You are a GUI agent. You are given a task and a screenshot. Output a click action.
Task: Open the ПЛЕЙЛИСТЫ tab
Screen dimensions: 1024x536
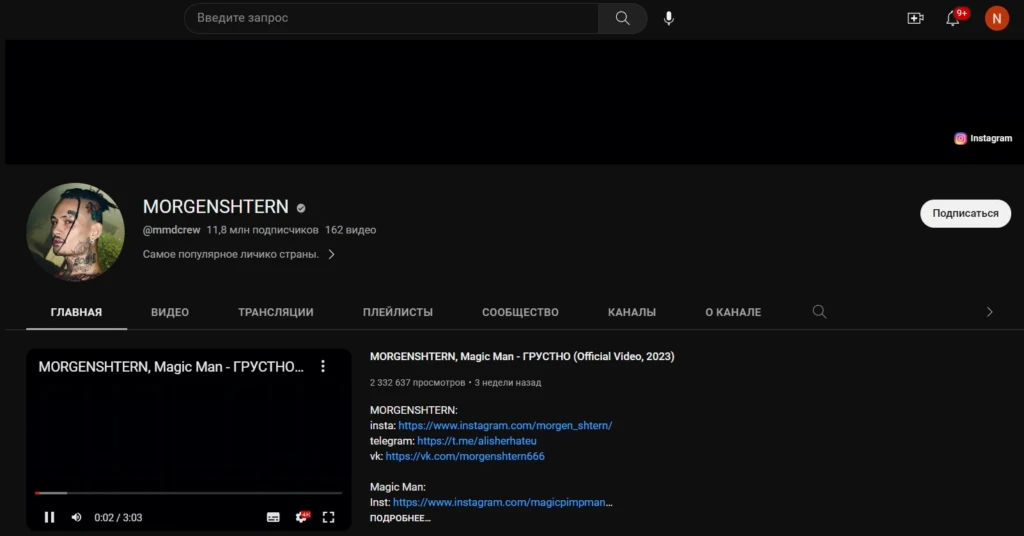tap(398, 312)
